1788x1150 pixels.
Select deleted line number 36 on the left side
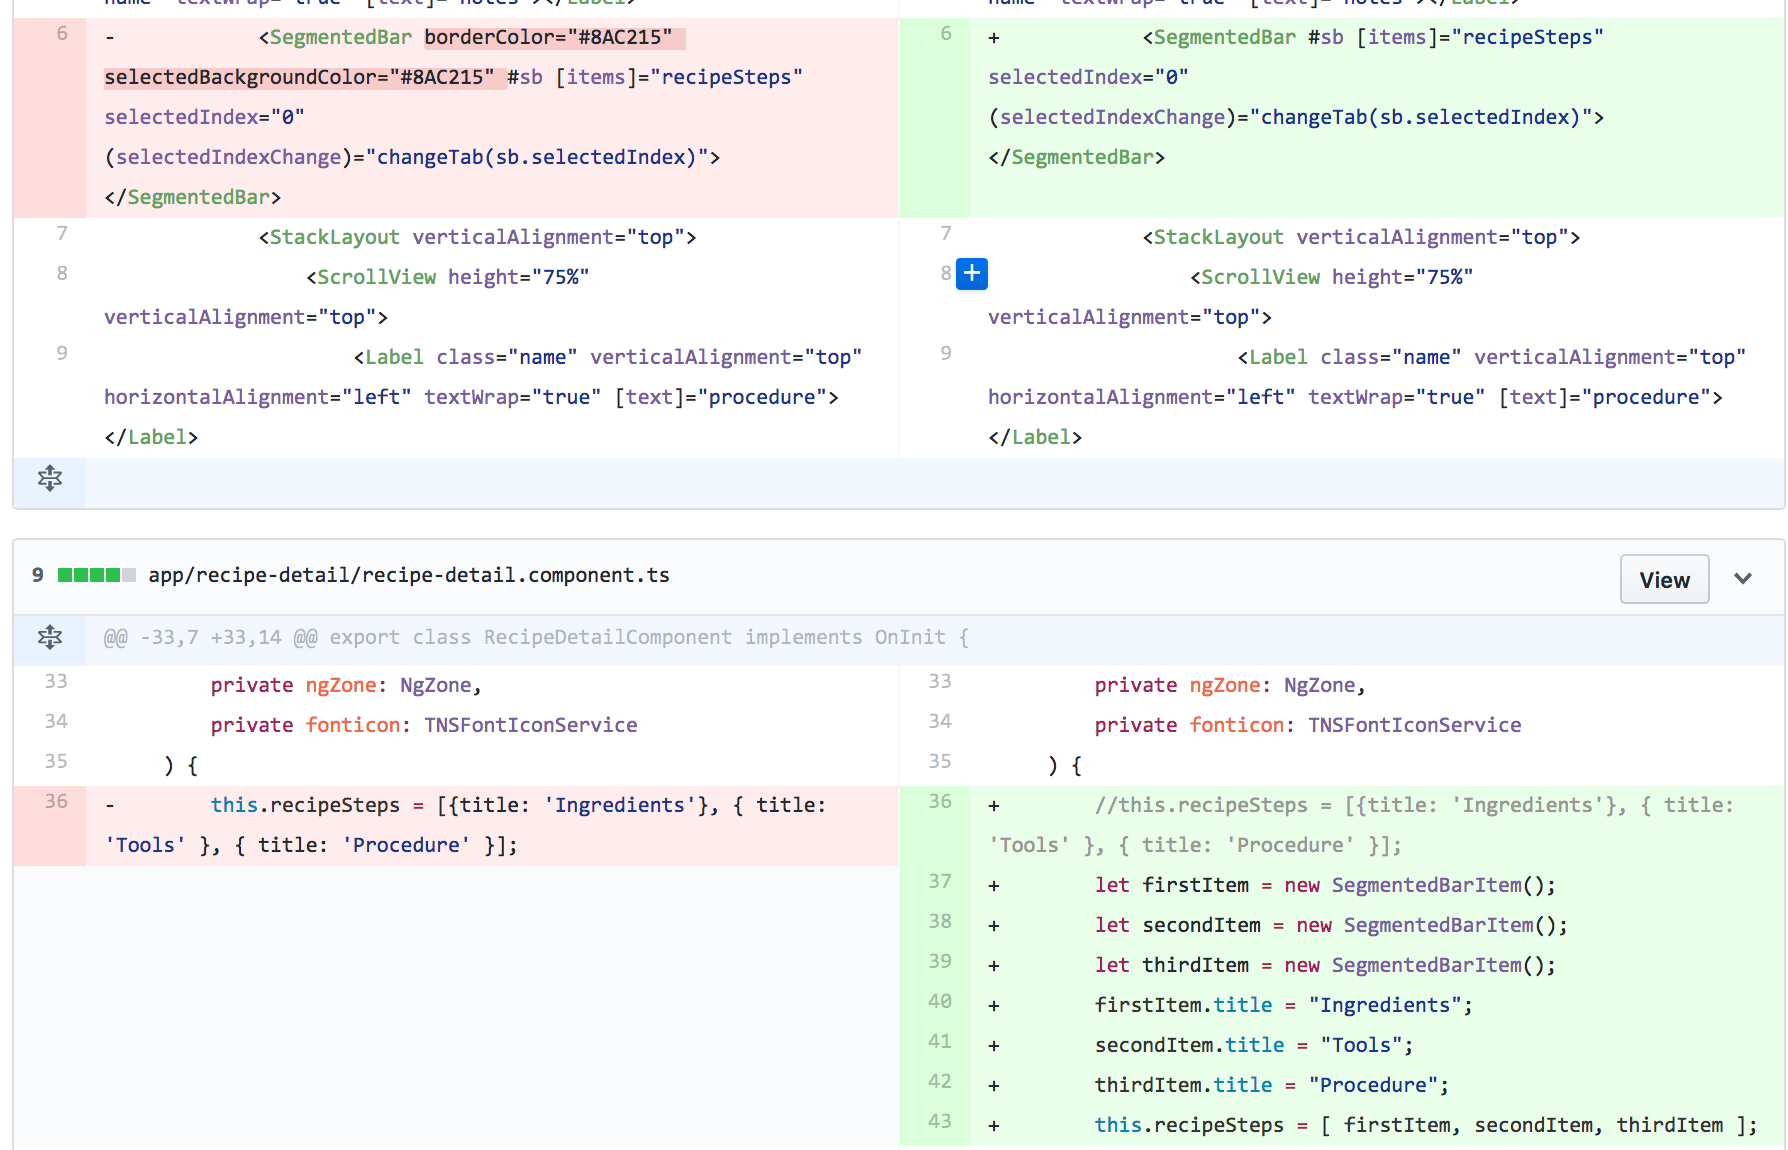coord(56,801)
